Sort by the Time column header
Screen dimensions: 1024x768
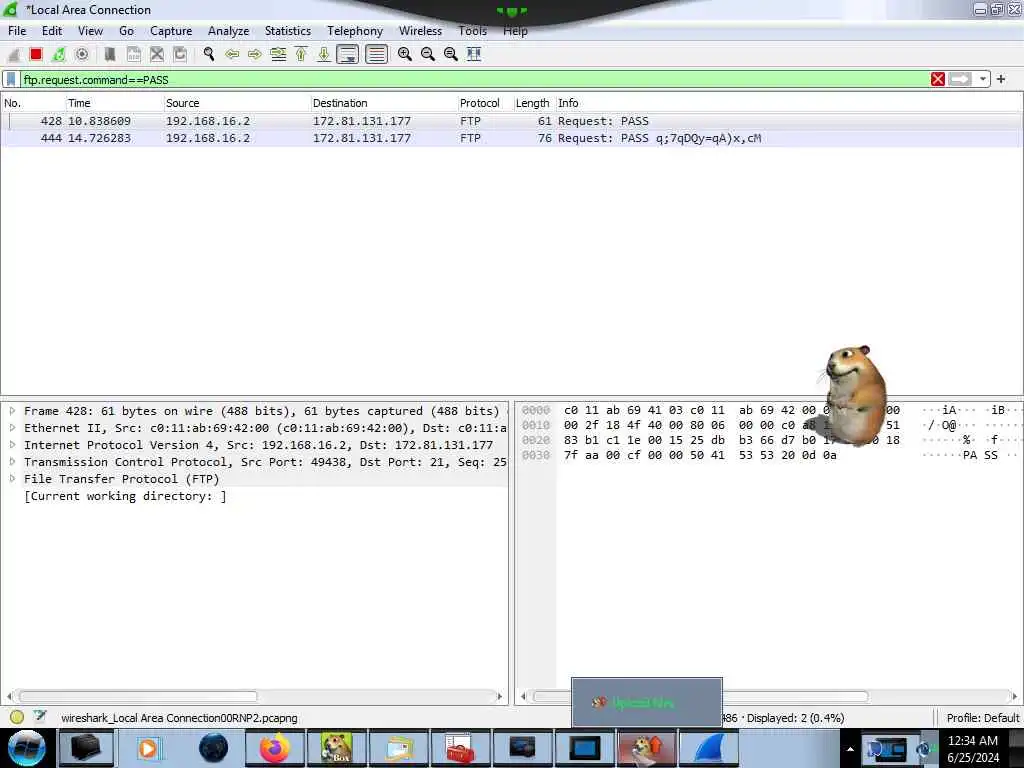click(114, 103)
